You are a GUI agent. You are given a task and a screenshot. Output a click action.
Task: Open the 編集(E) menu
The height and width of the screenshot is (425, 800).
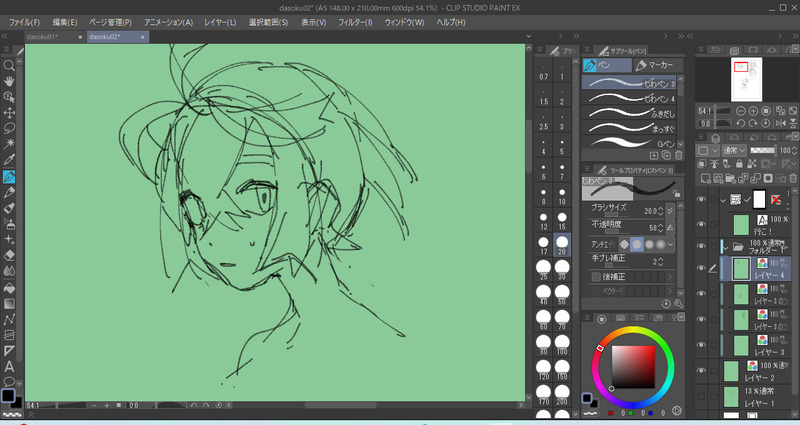pos(65,22)
